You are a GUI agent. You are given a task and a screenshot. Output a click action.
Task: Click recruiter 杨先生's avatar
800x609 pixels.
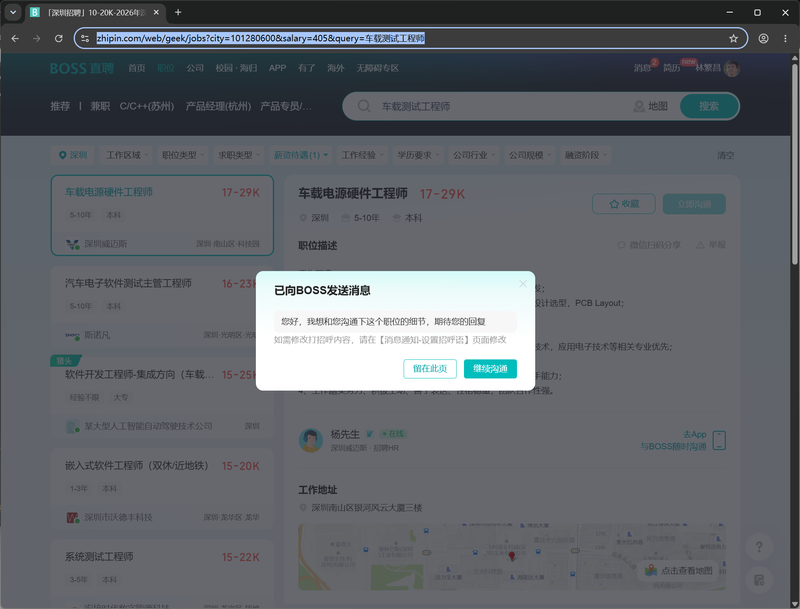(x=311, y=440)
